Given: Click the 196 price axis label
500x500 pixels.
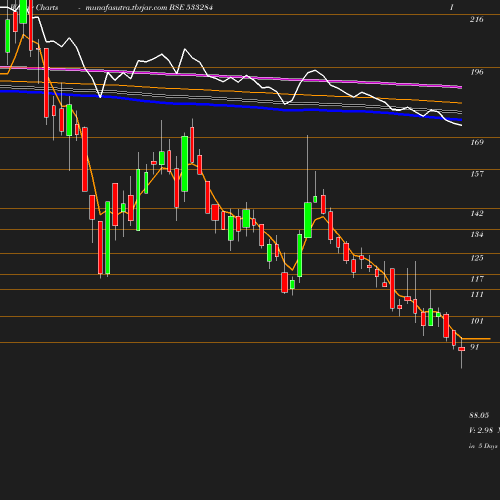Looking at the screenshot, I should [476, 72].
